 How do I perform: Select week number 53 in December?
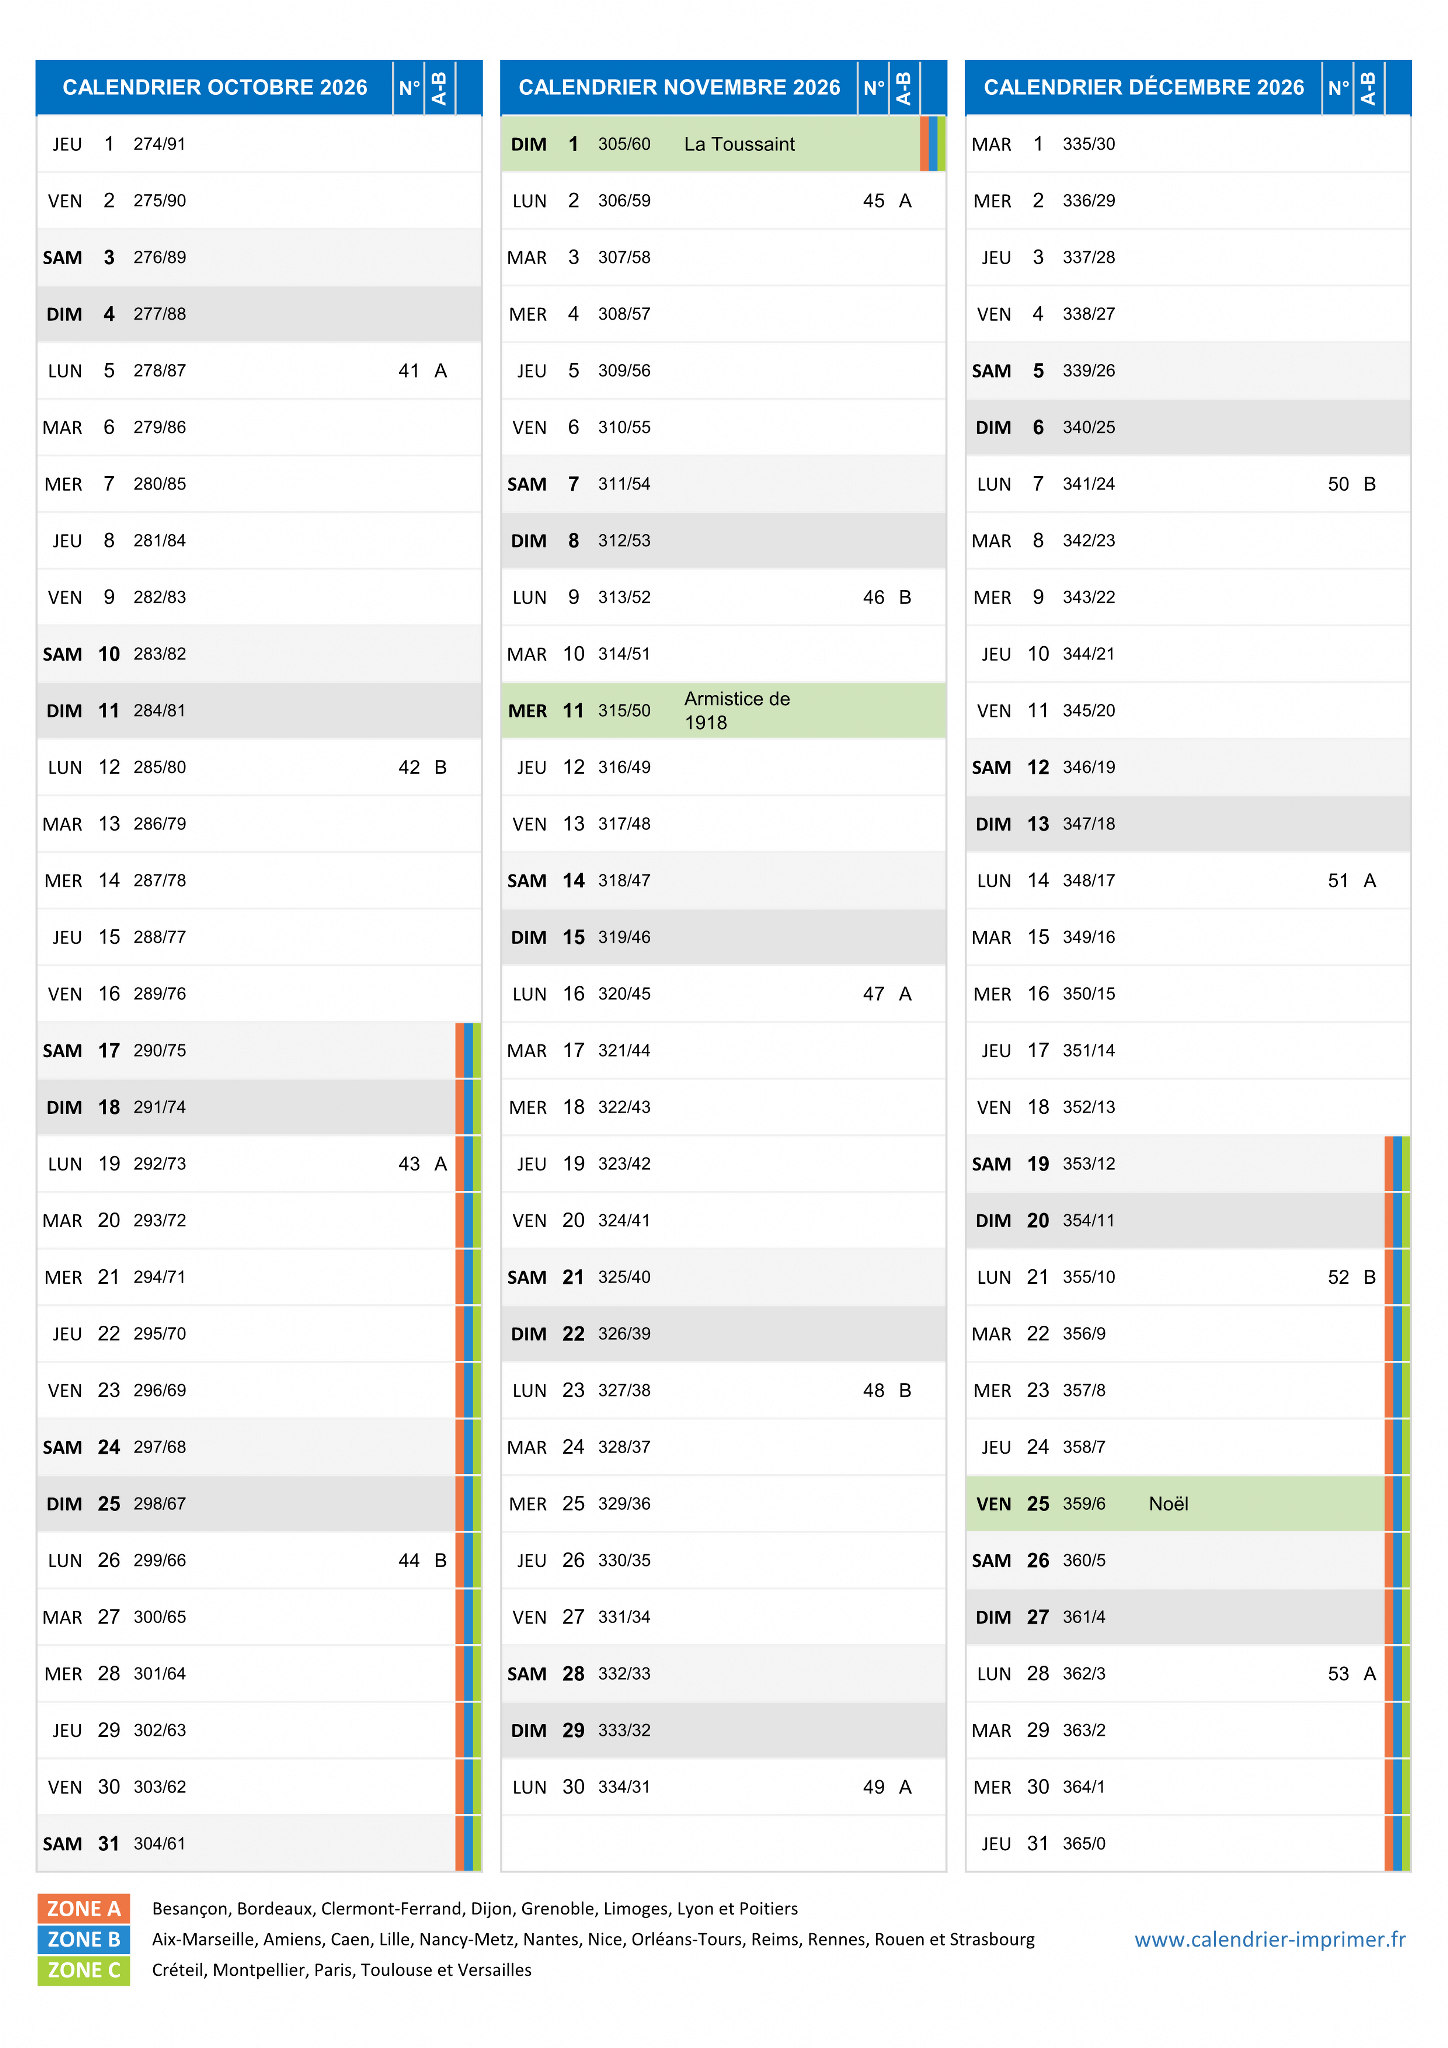click(x=1338, y=1674)
